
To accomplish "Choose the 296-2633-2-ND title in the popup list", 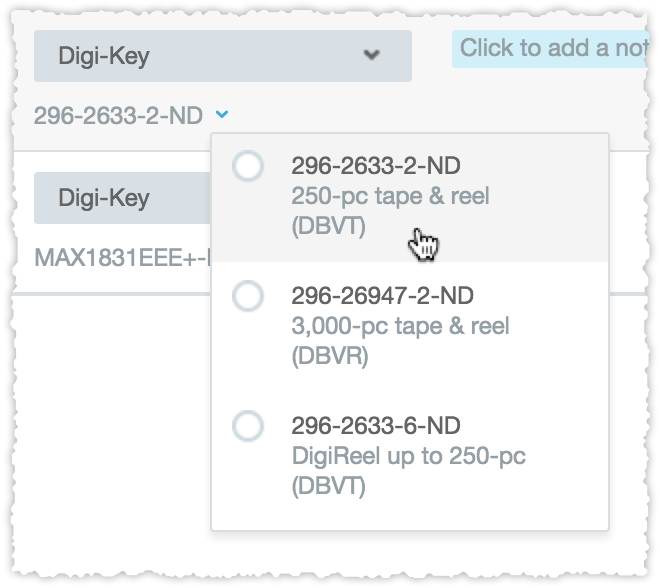I will [376, 165].
